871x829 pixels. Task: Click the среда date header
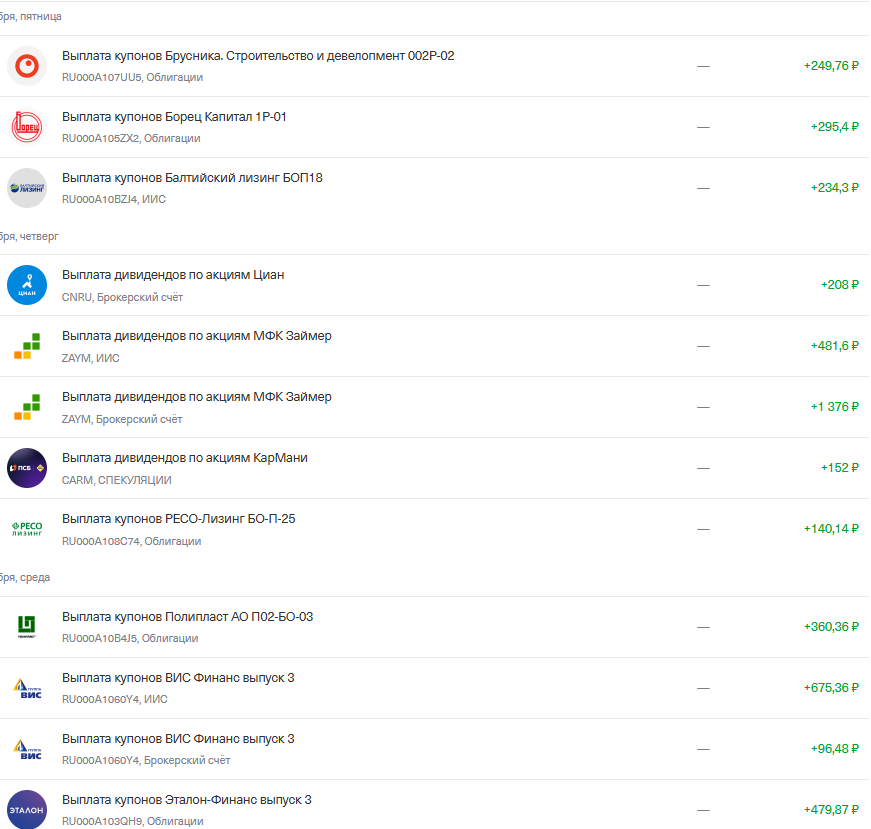(25, 578)
